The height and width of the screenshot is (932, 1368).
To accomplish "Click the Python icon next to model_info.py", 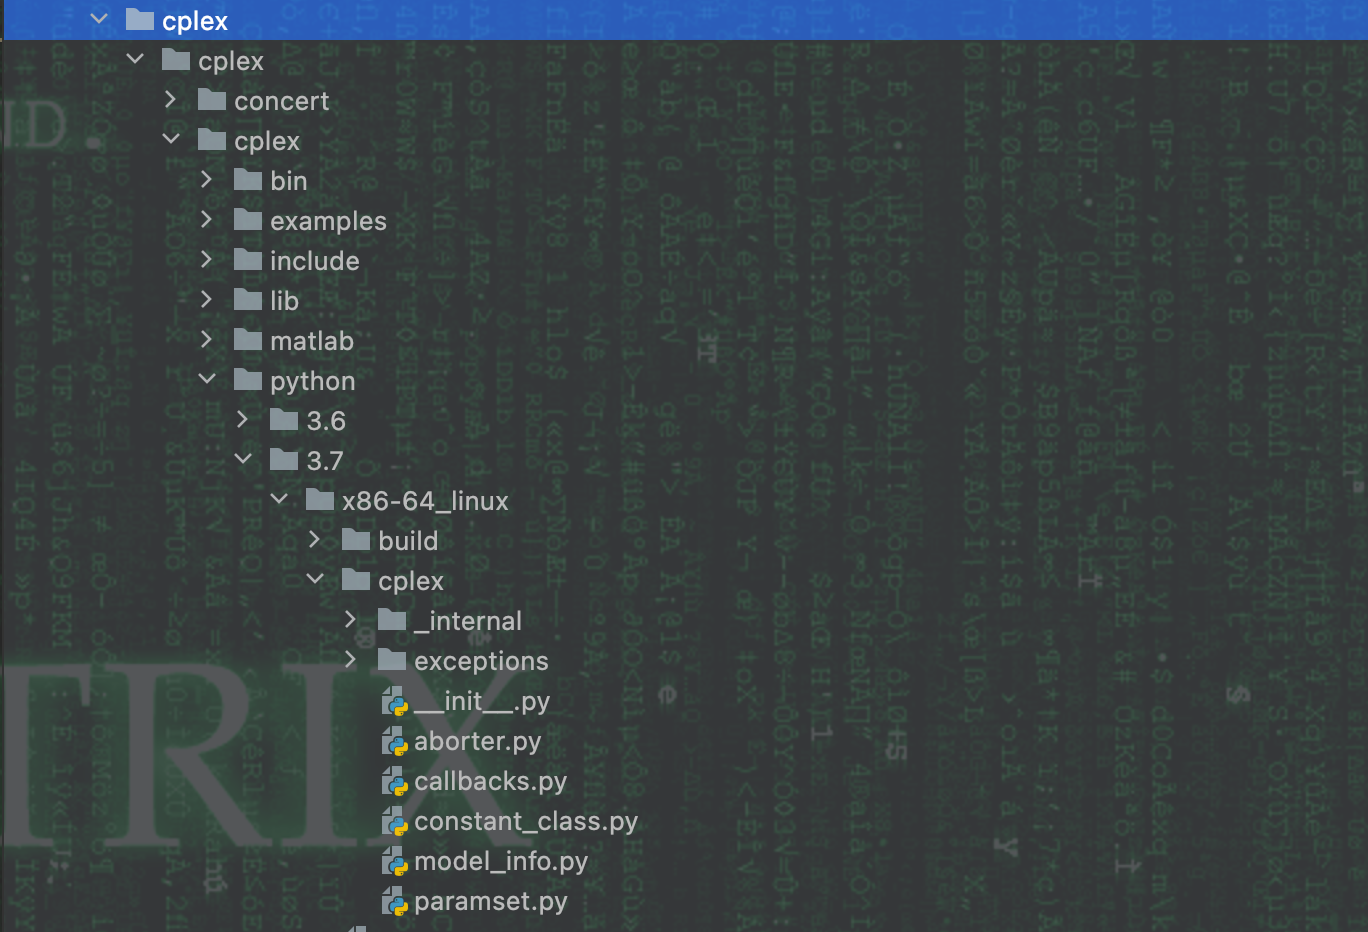I will [396, 861].
